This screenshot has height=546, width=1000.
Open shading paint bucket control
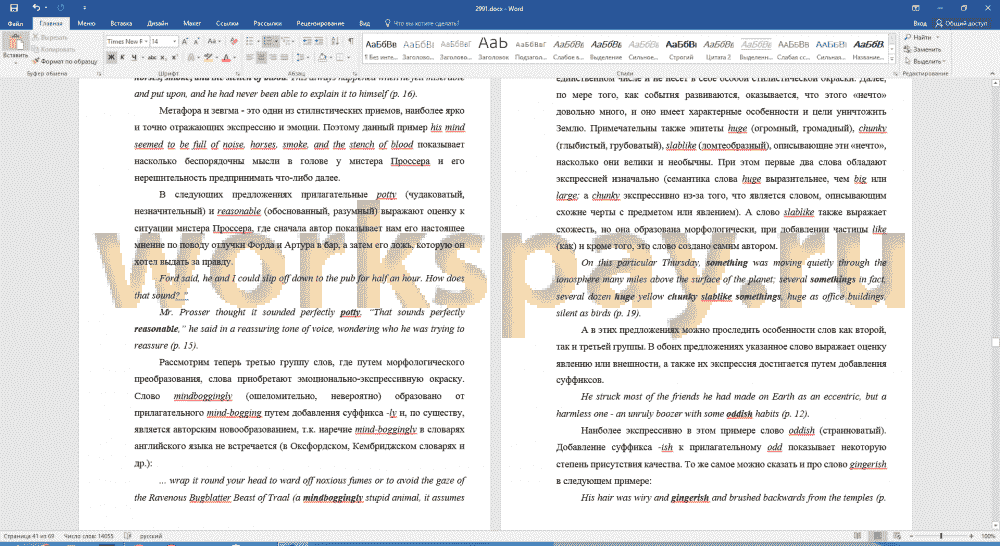[323, 57]
